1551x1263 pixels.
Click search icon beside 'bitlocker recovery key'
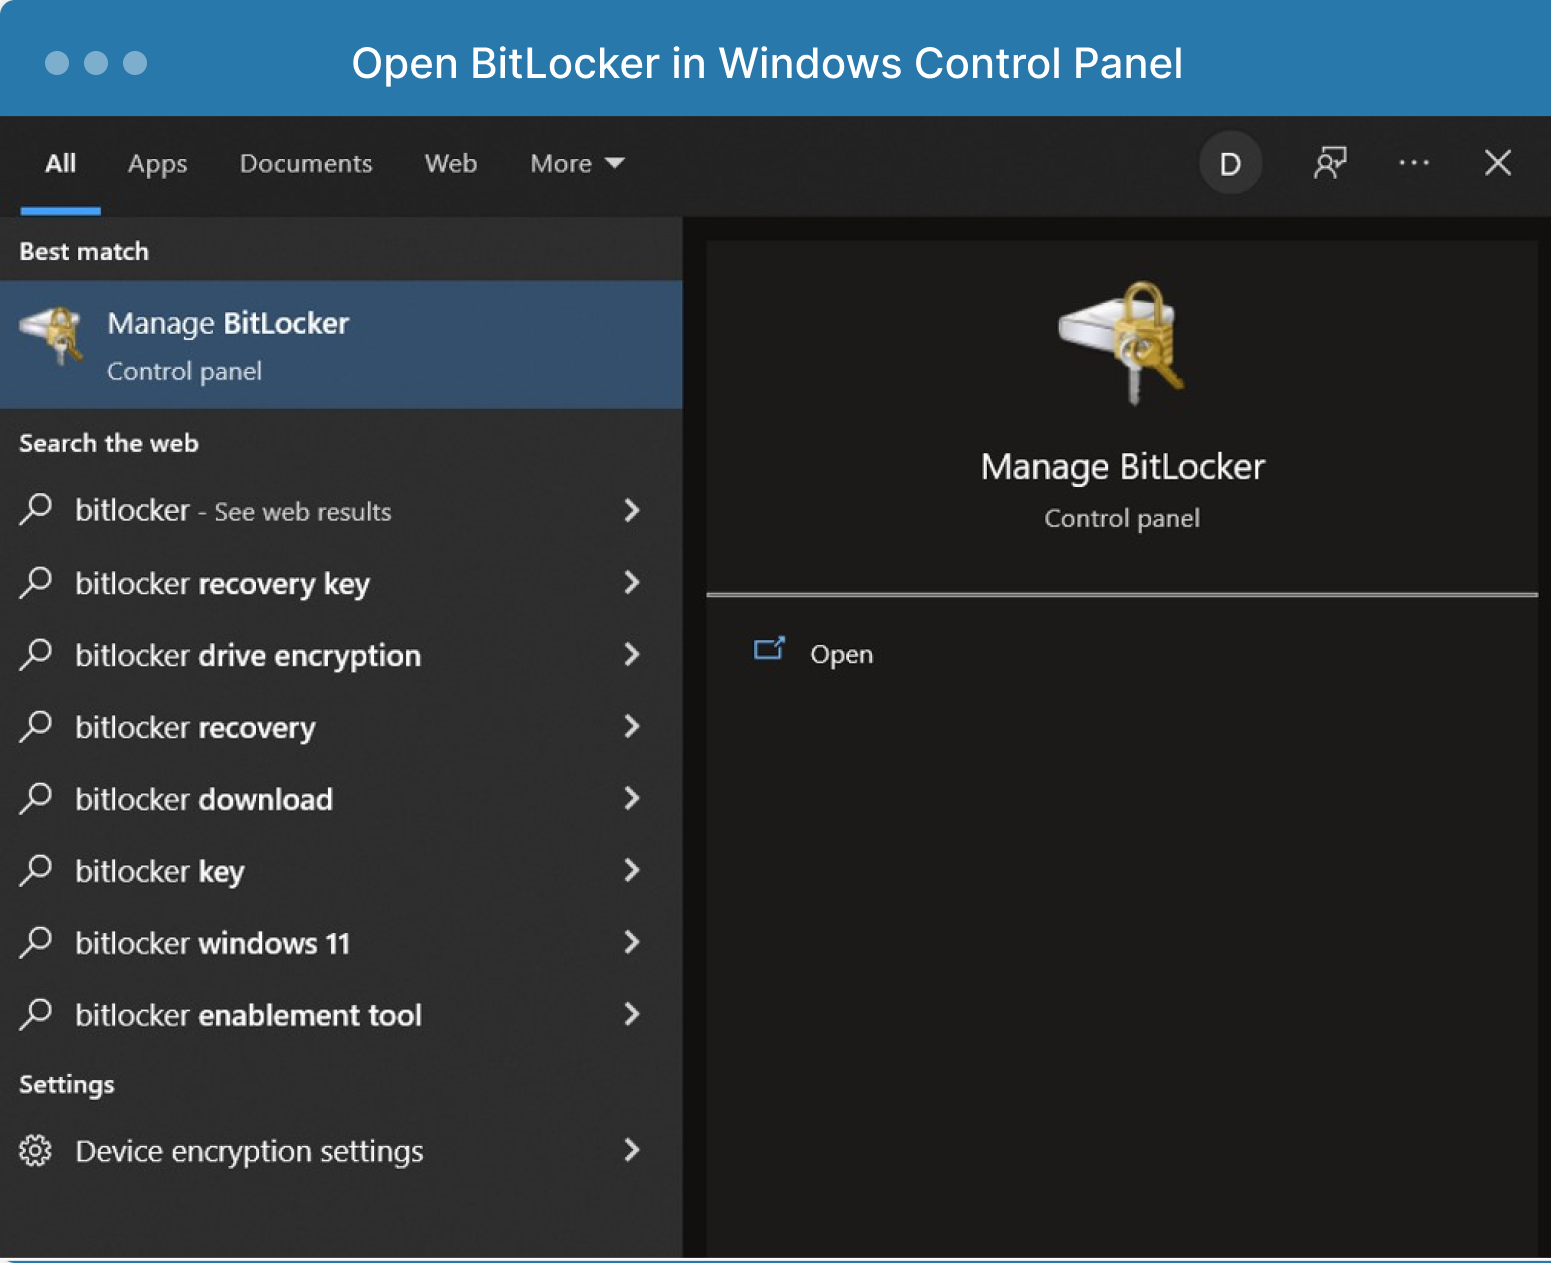pyautogui.click(x=36, y=581)
